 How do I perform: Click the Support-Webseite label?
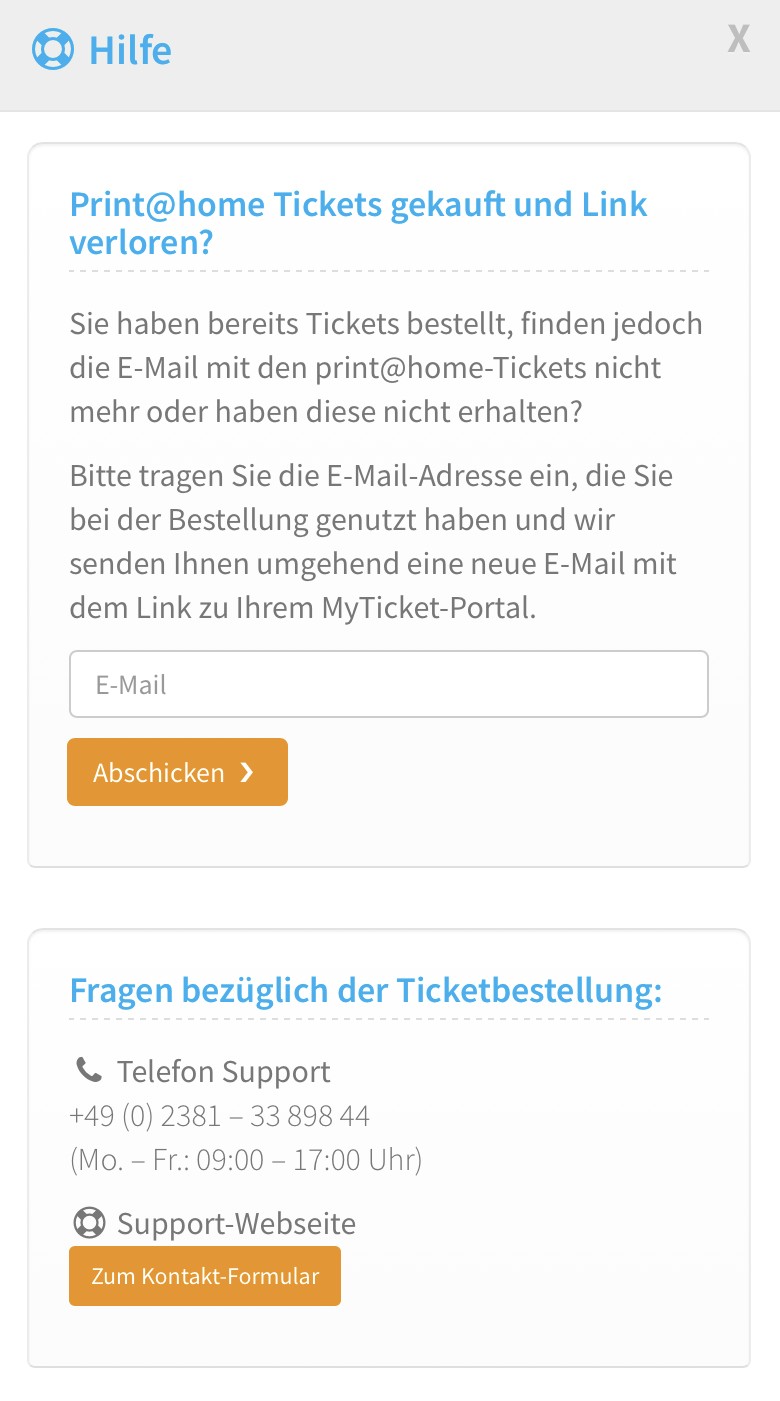pos(236,1224)
